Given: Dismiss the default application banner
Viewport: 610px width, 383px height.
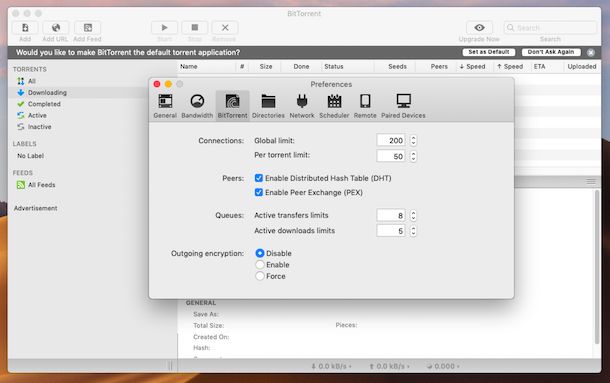Looking at the screenshot, I should 591,53.
